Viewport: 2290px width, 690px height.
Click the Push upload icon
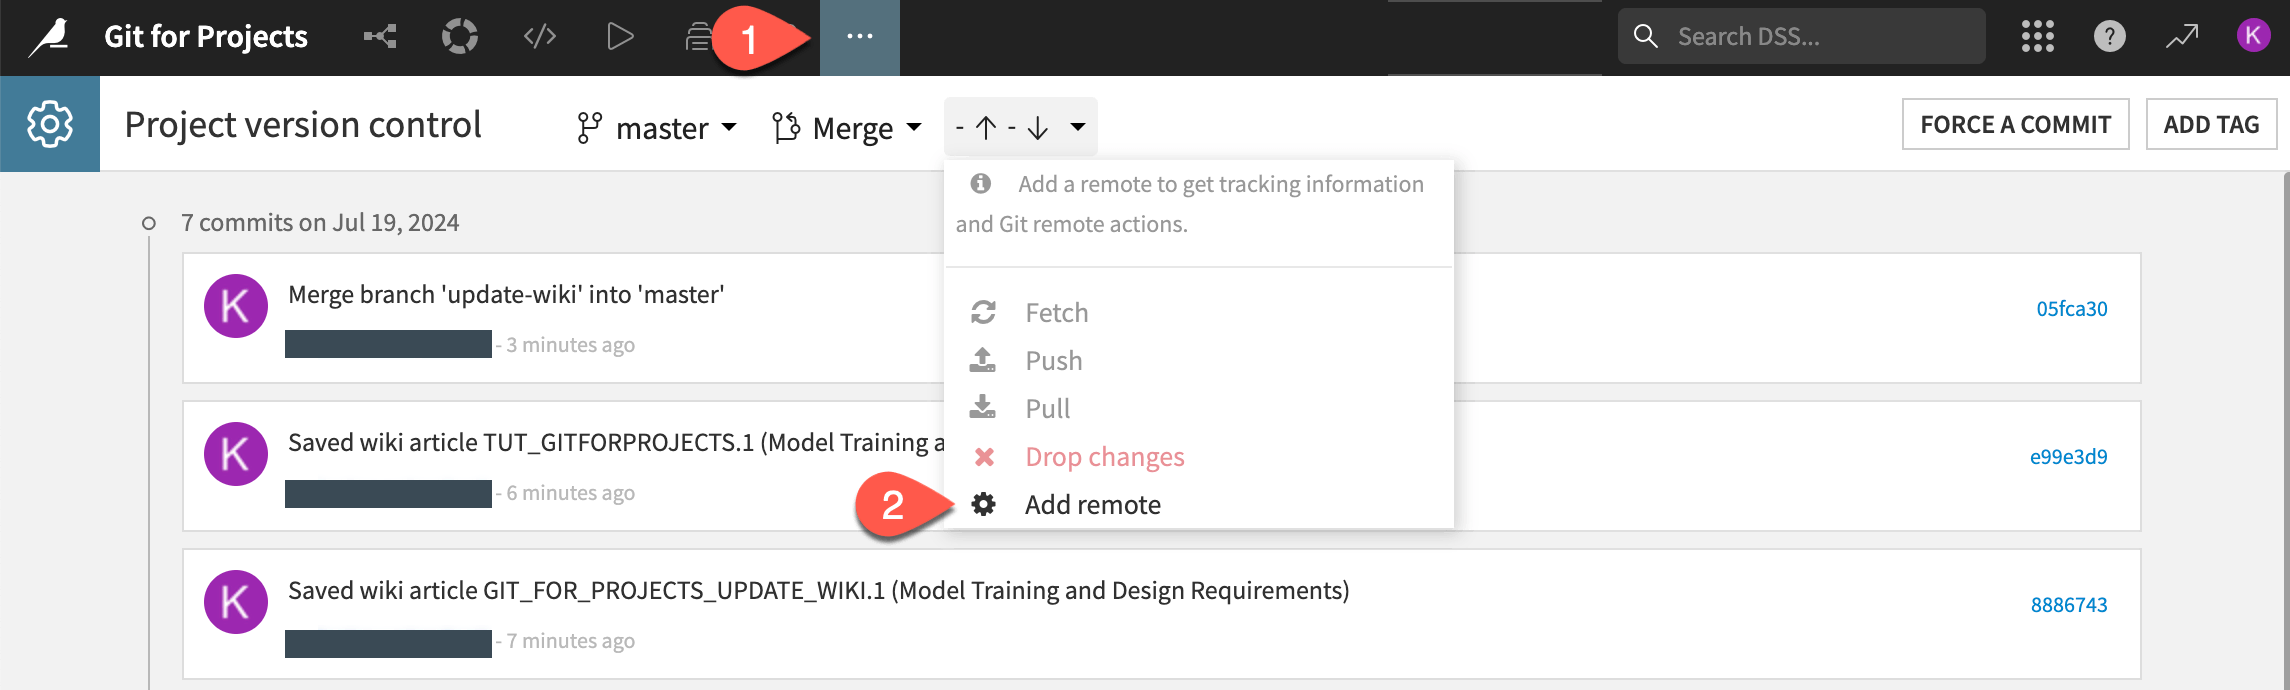983,360
